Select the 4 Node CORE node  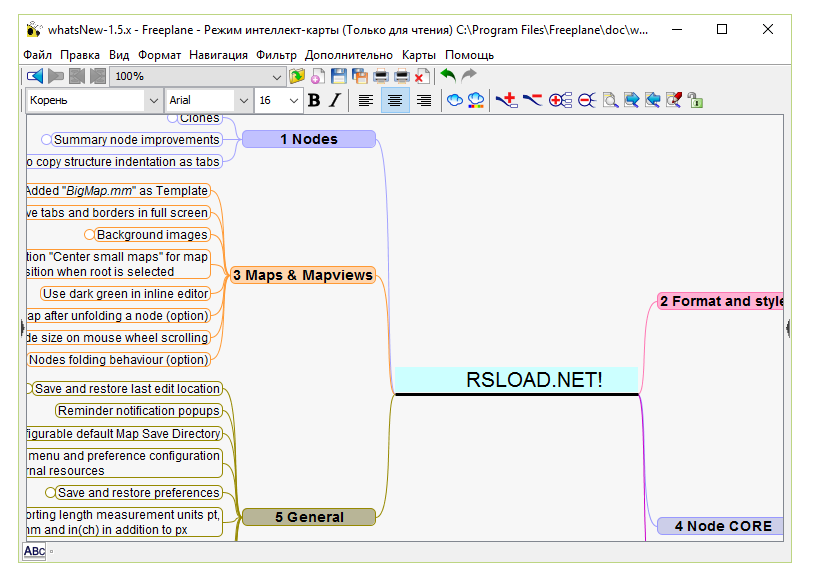[721, 526]
